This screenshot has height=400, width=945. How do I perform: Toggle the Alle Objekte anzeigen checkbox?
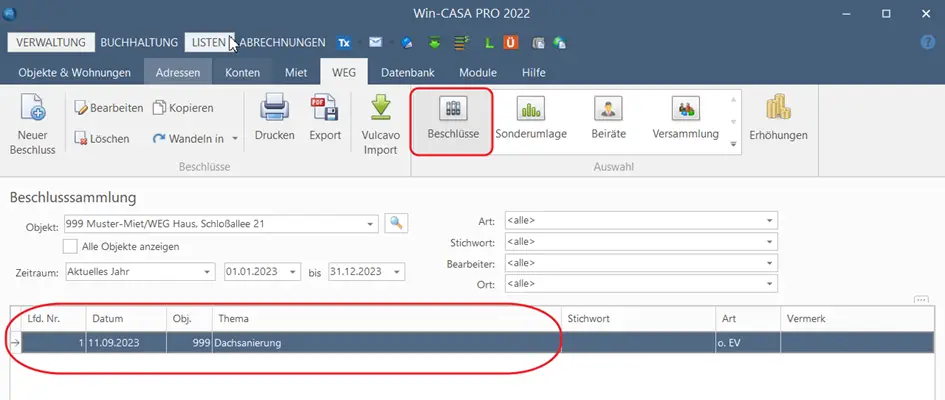coord(70,246)
